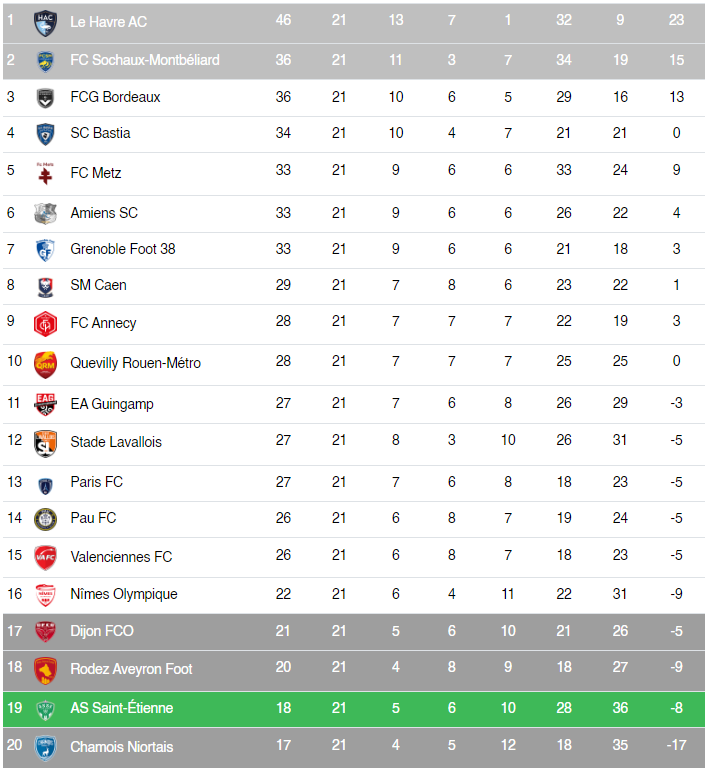708x768 pixels.
Task: Click the SC Bastia club badge
Action: 45,134
